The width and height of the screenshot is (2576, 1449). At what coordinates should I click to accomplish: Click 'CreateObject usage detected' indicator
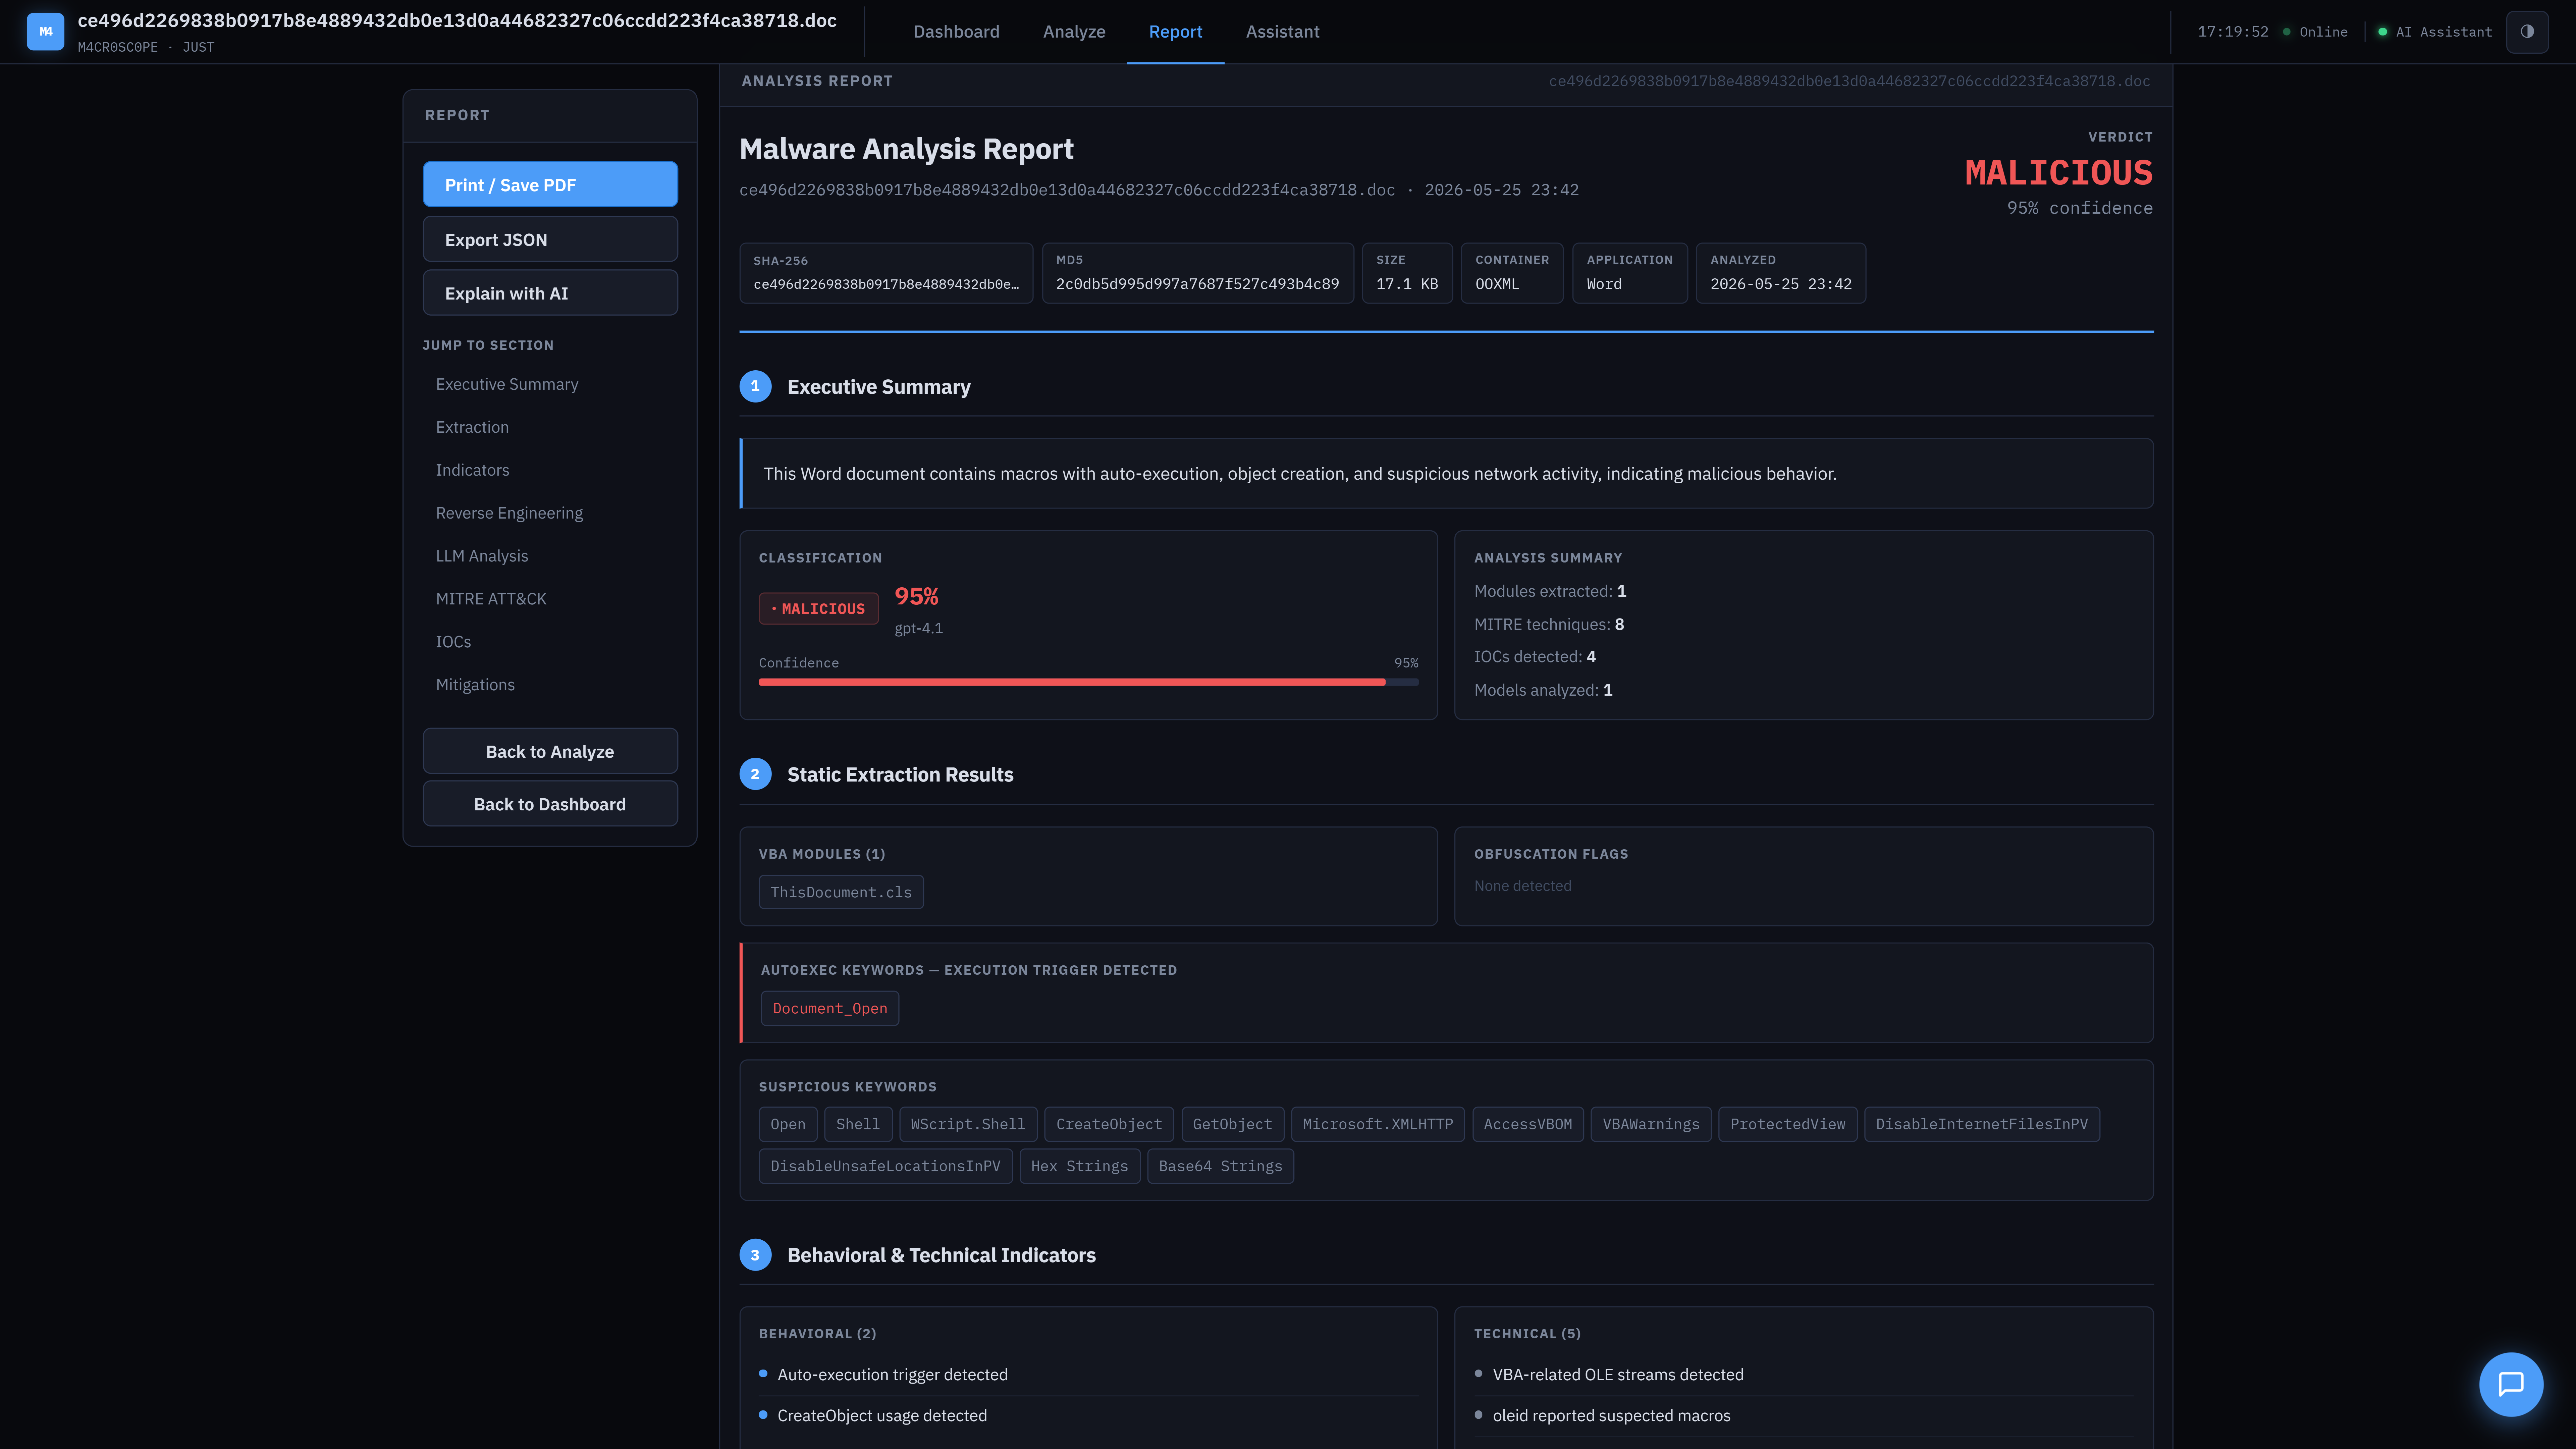coord(882,1416)
